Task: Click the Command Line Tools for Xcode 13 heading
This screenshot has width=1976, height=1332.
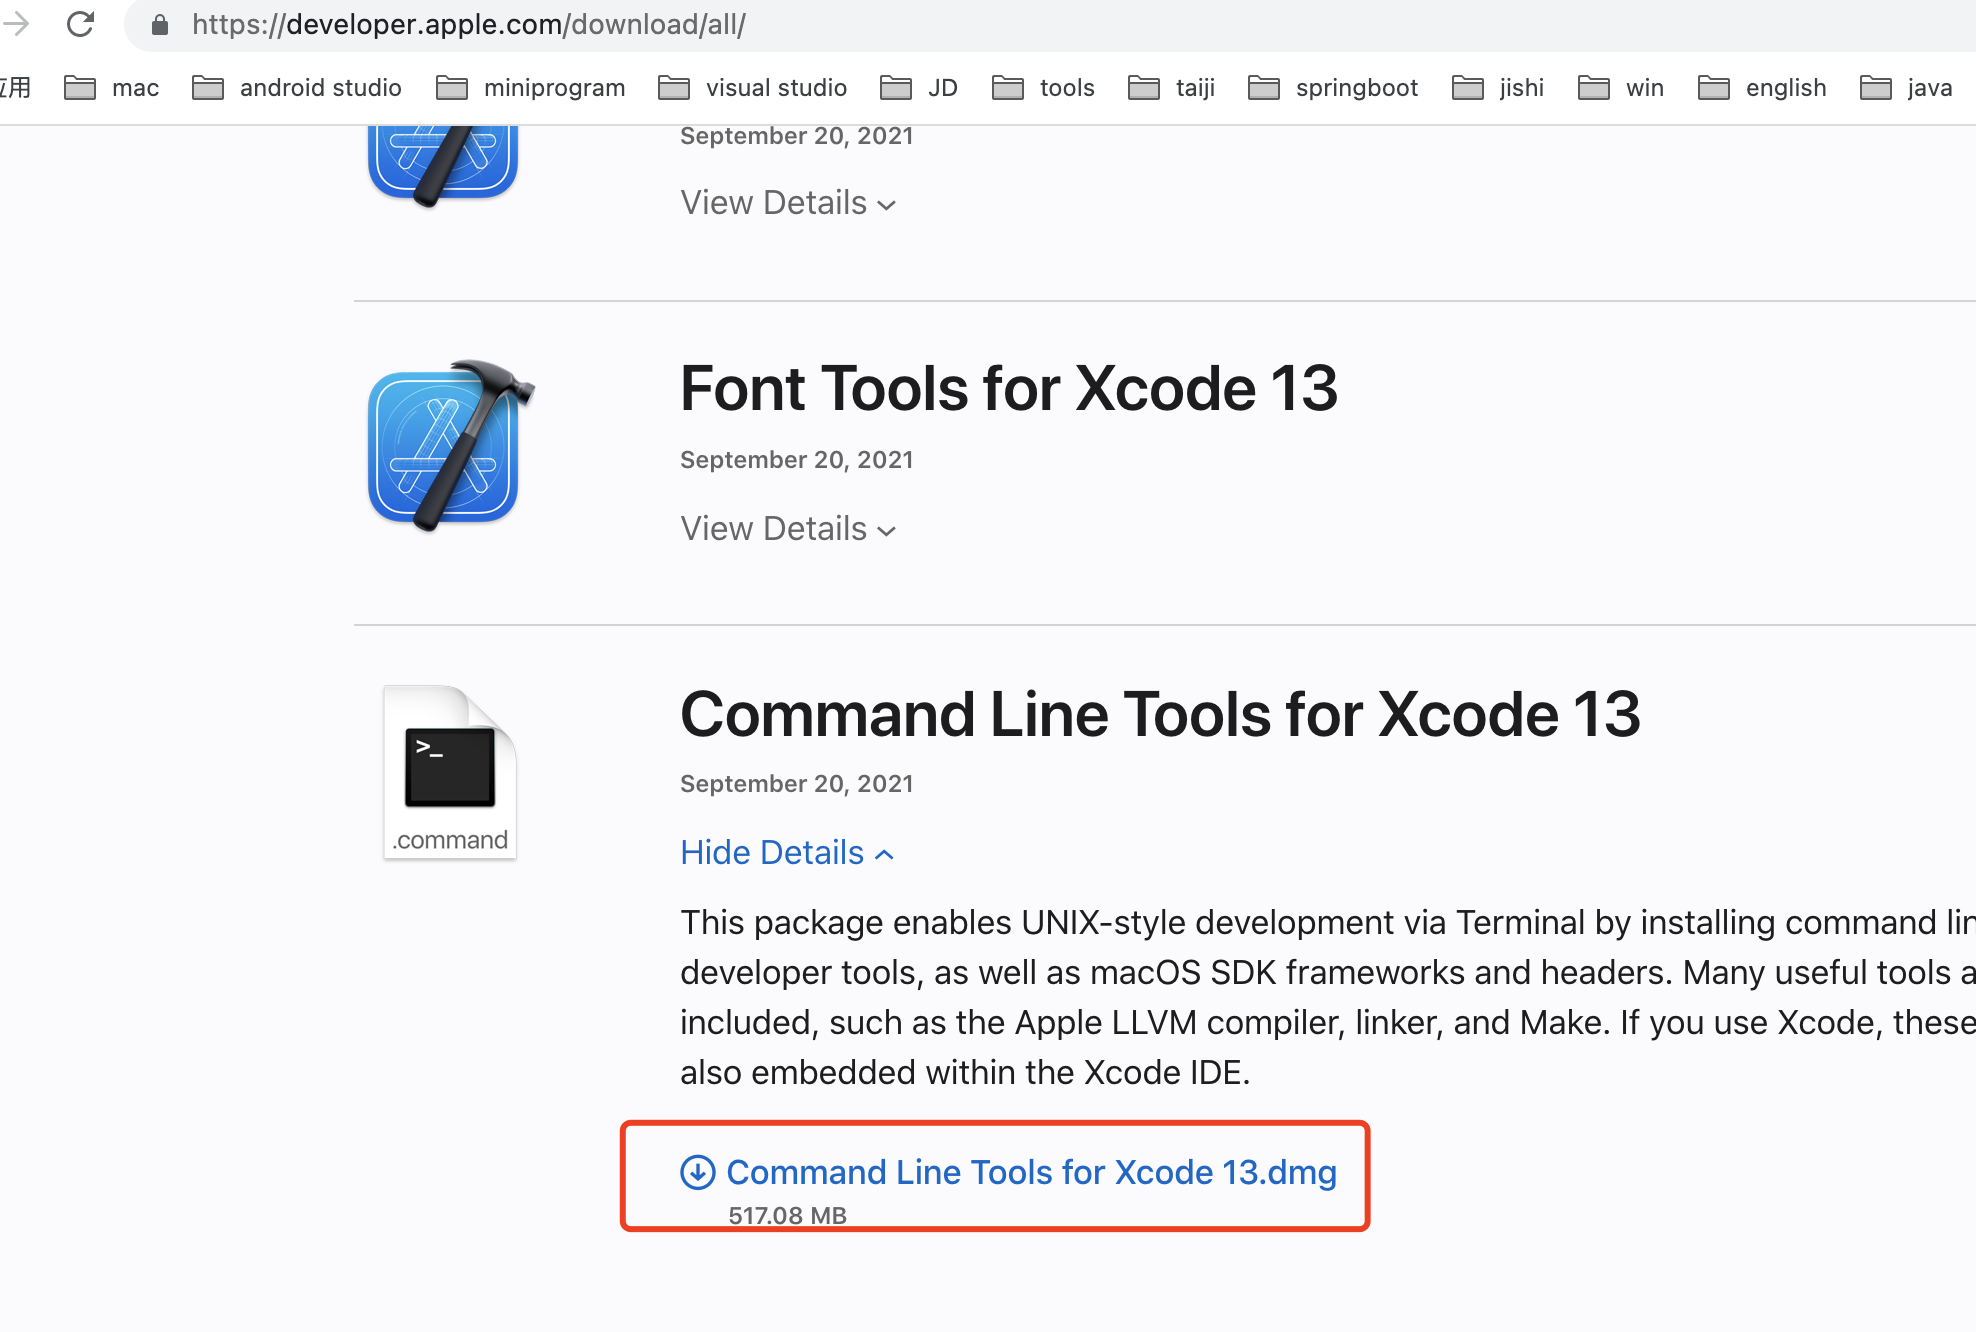Action: coord(1160,715)
